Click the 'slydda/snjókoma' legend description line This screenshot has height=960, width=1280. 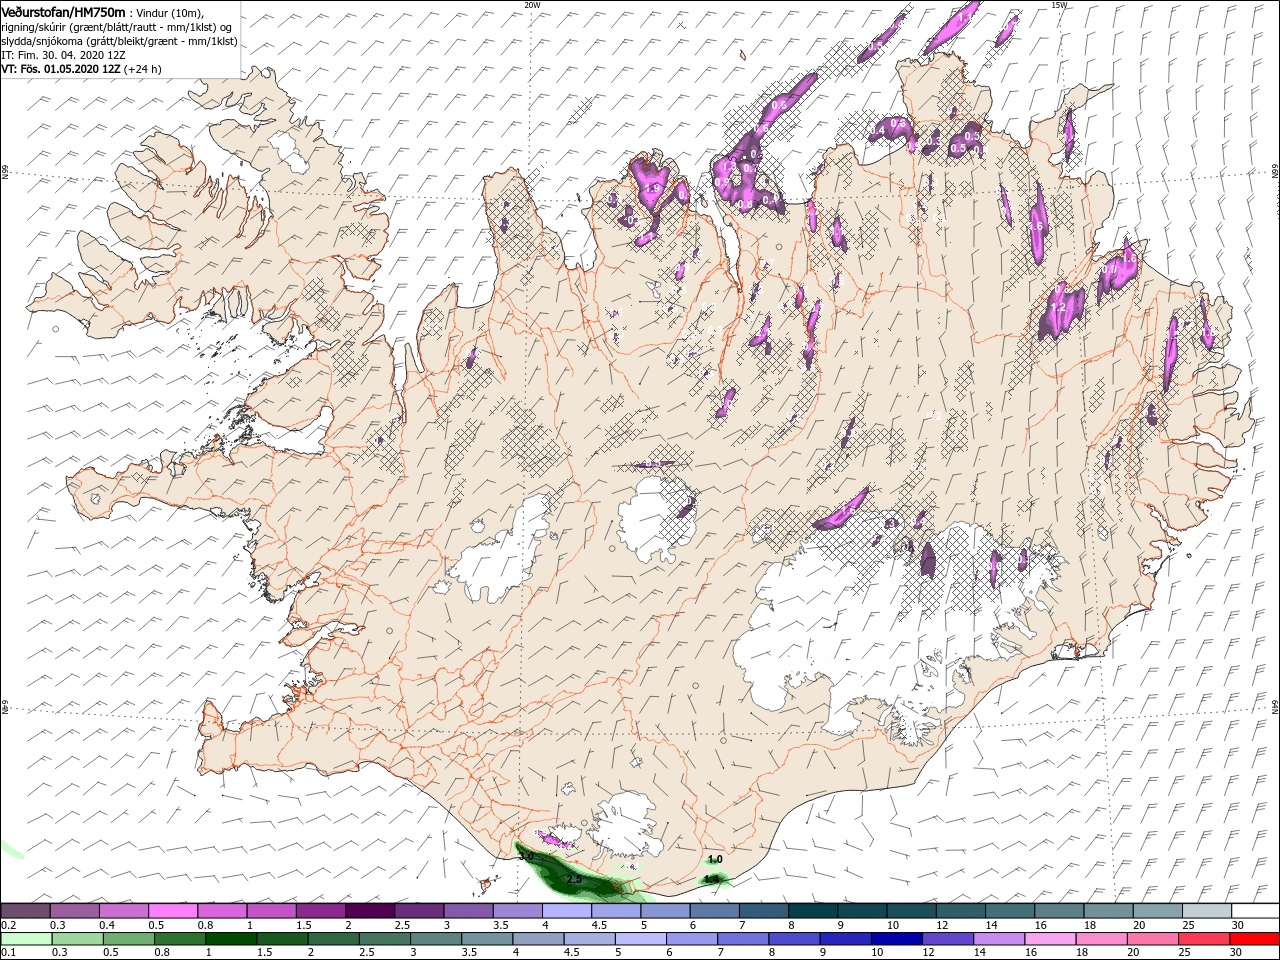coord(119,40)
